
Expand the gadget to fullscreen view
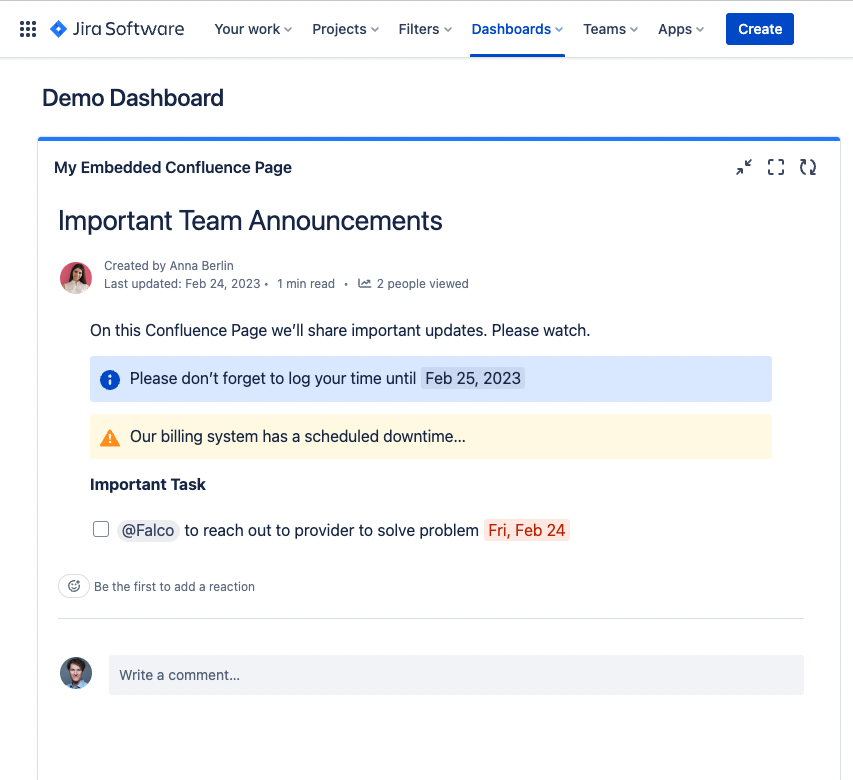pos(775,167)
